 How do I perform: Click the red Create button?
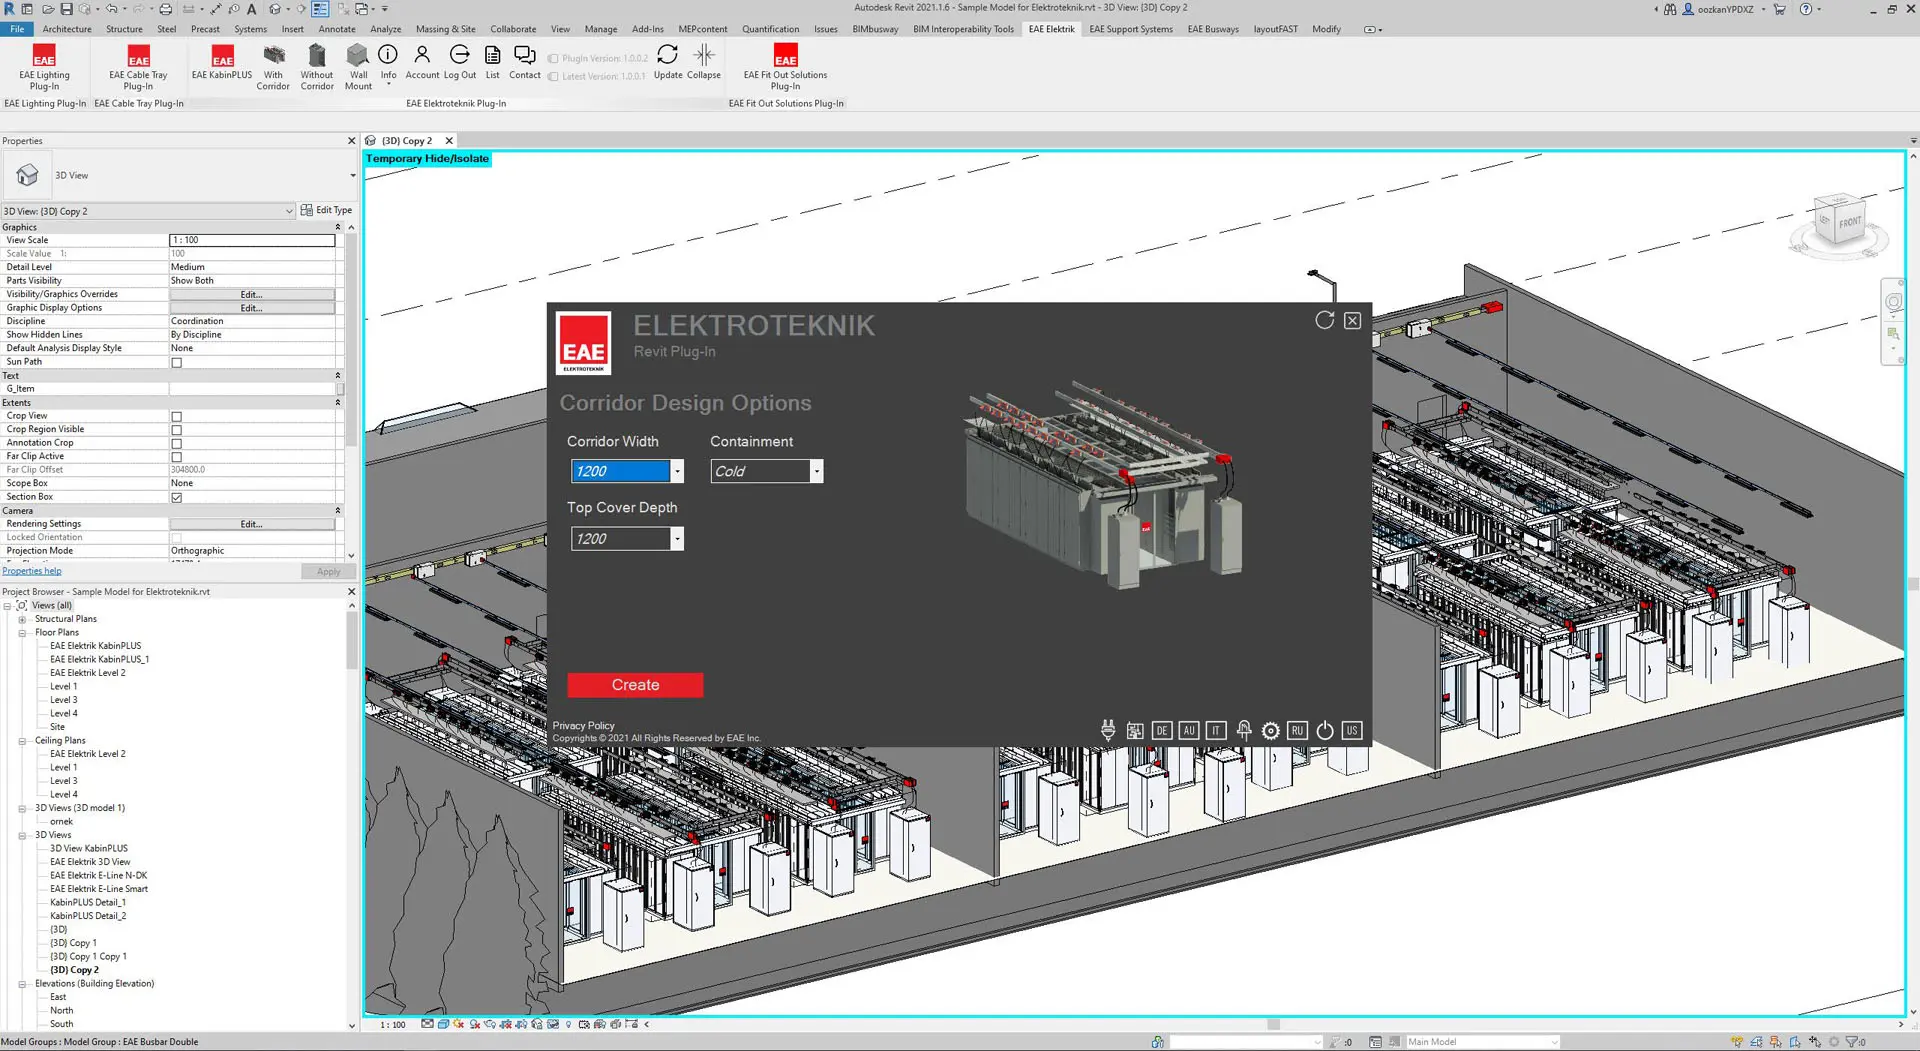pos(635,685)
